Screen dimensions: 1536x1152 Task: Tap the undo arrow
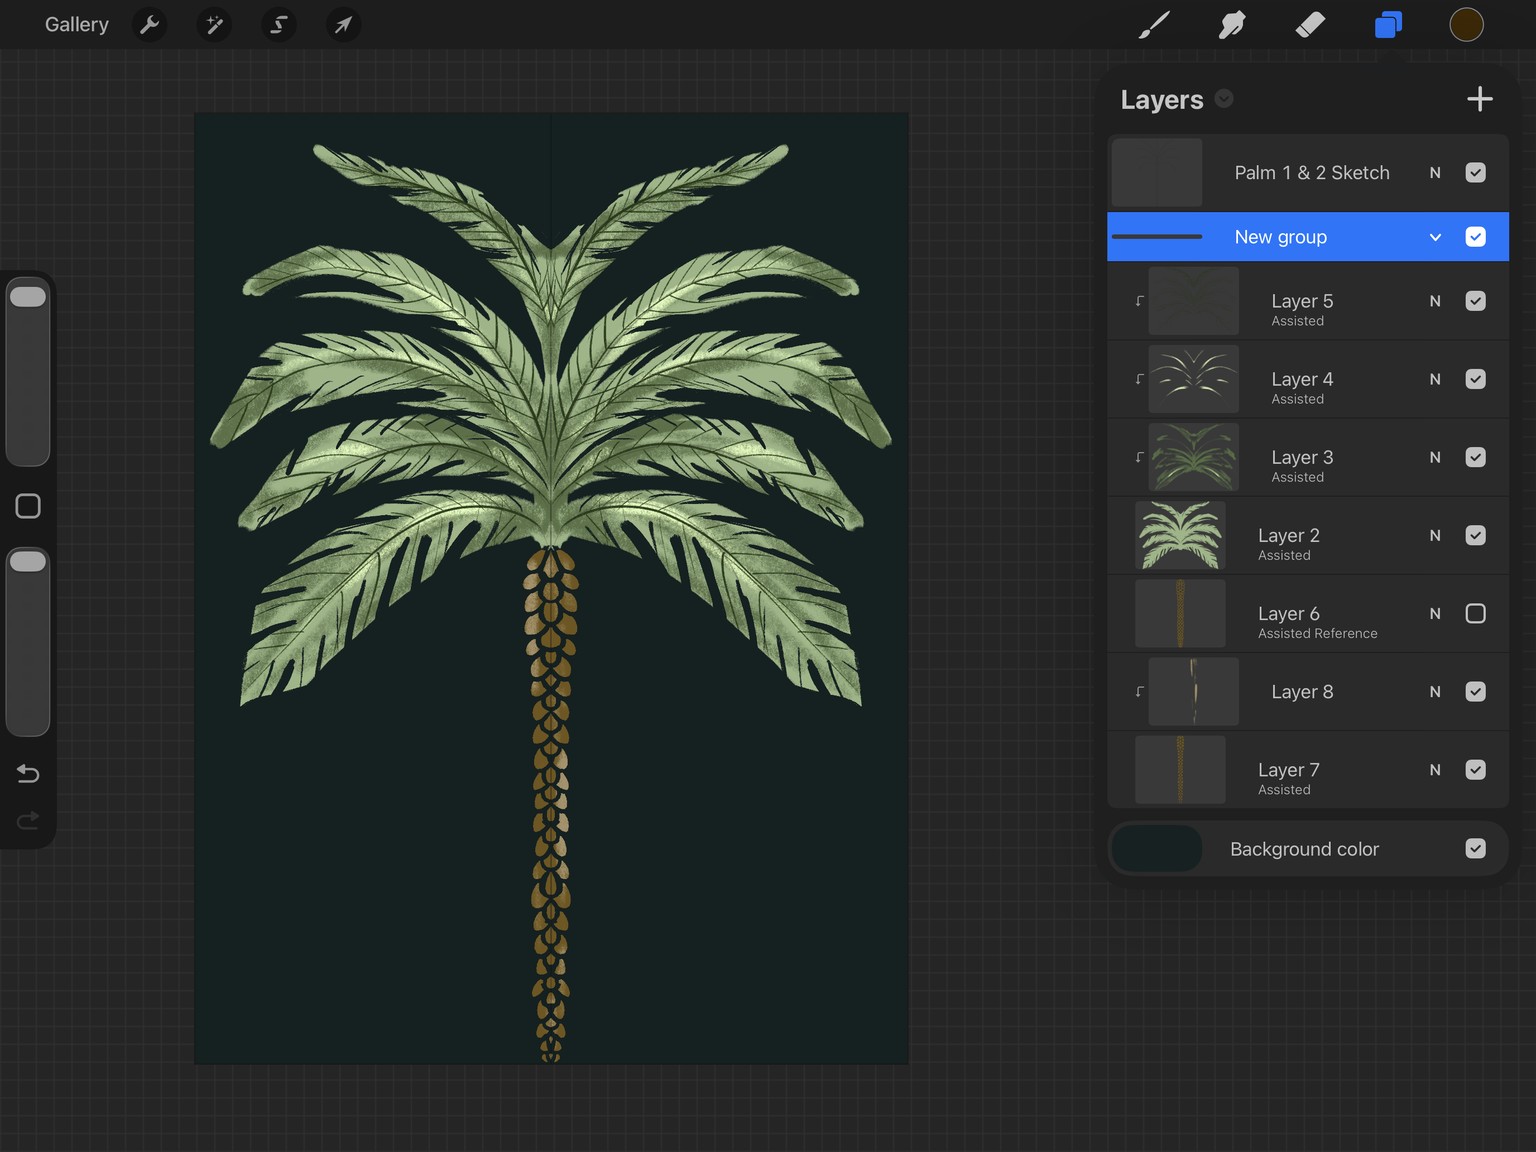pyautogui.click(x=28, y=773)
